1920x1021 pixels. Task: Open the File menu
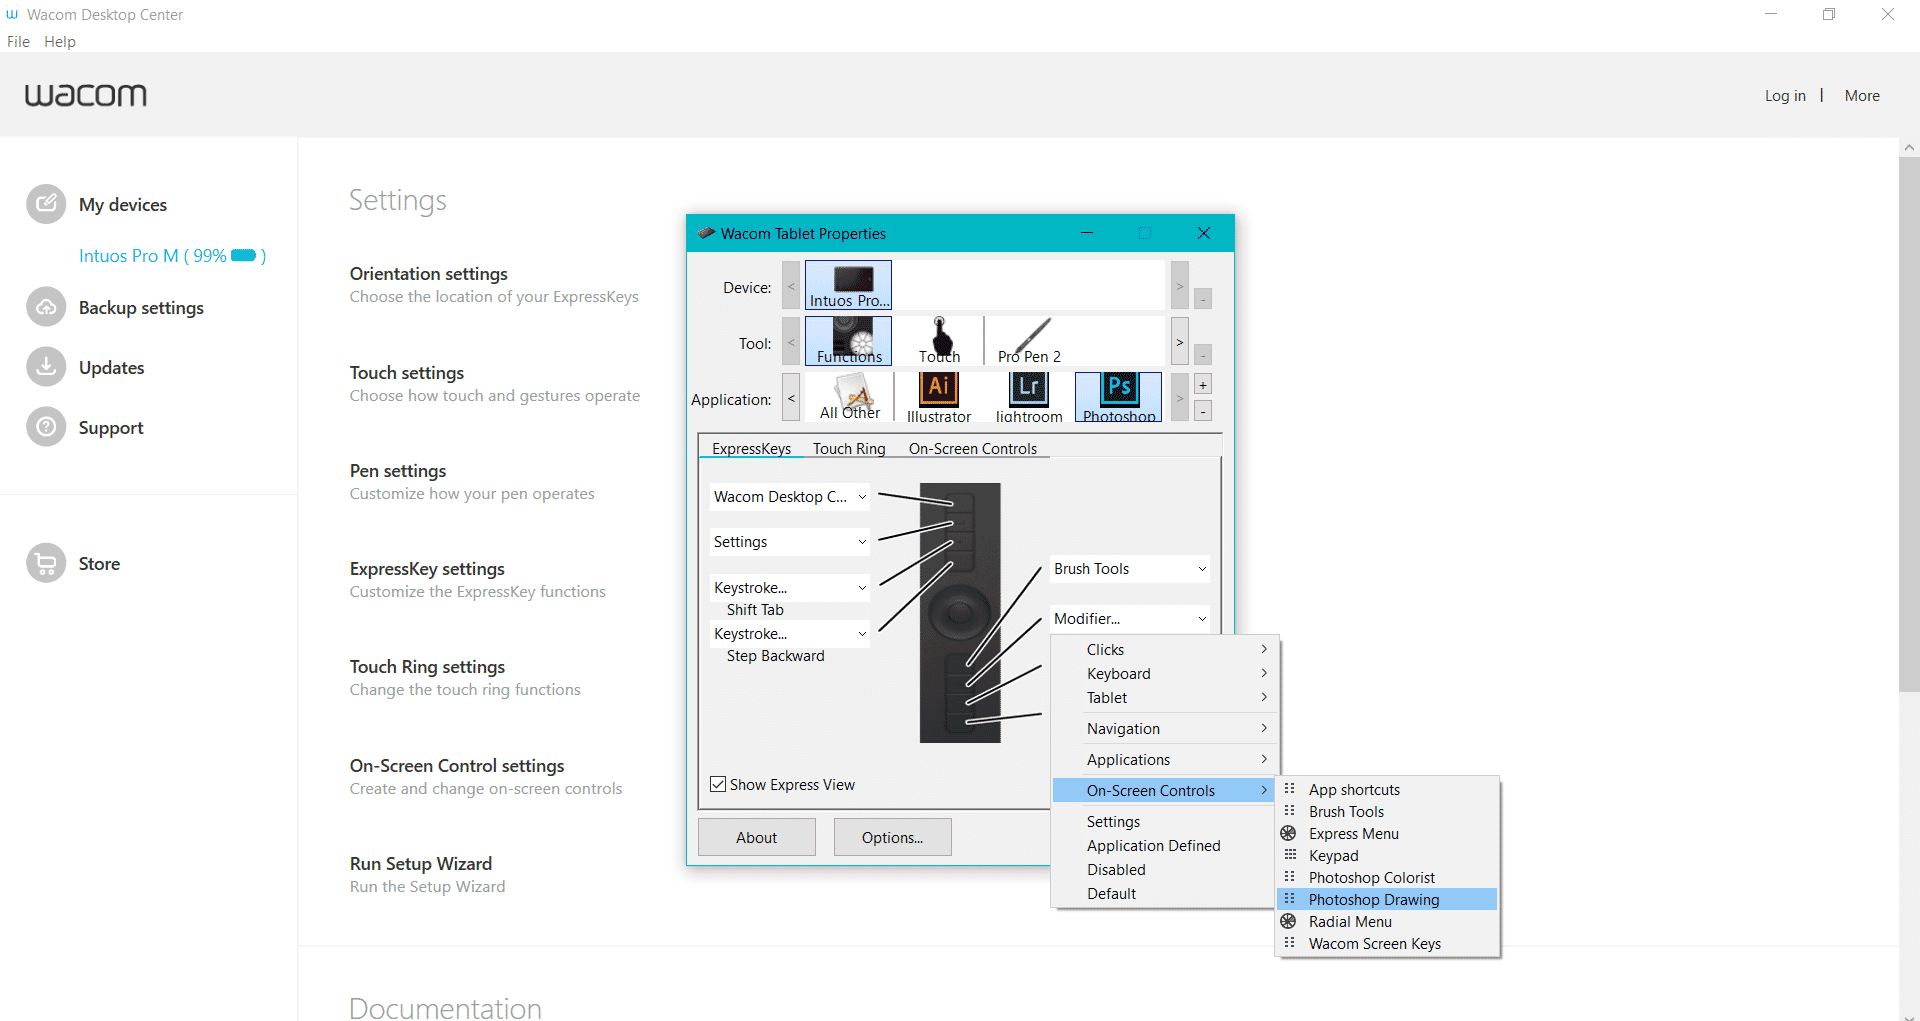(18, 42)
